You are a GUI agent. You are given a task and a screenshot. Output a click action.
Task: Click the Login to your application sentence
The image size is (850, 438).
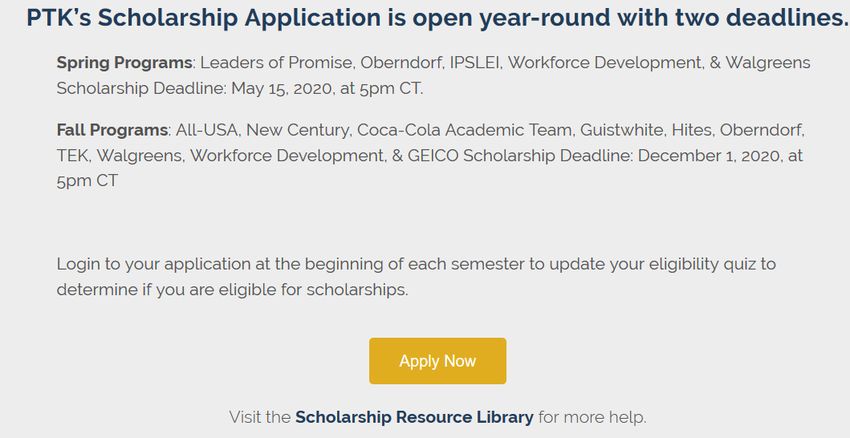coord(416,276)
